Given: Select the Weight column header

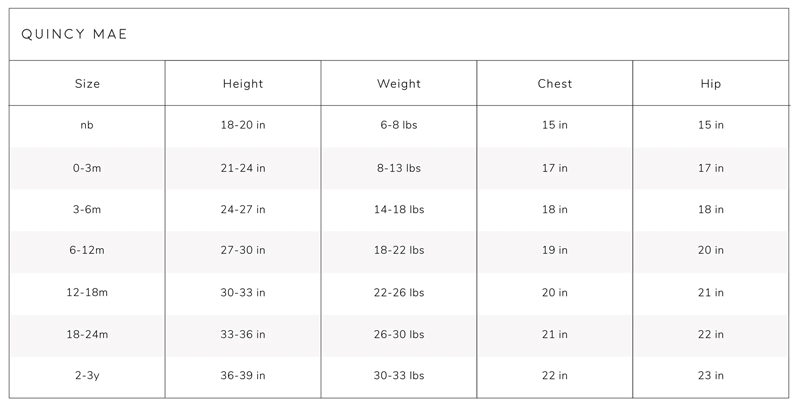Looking at the screenshot, I should [x=399, y=84].
